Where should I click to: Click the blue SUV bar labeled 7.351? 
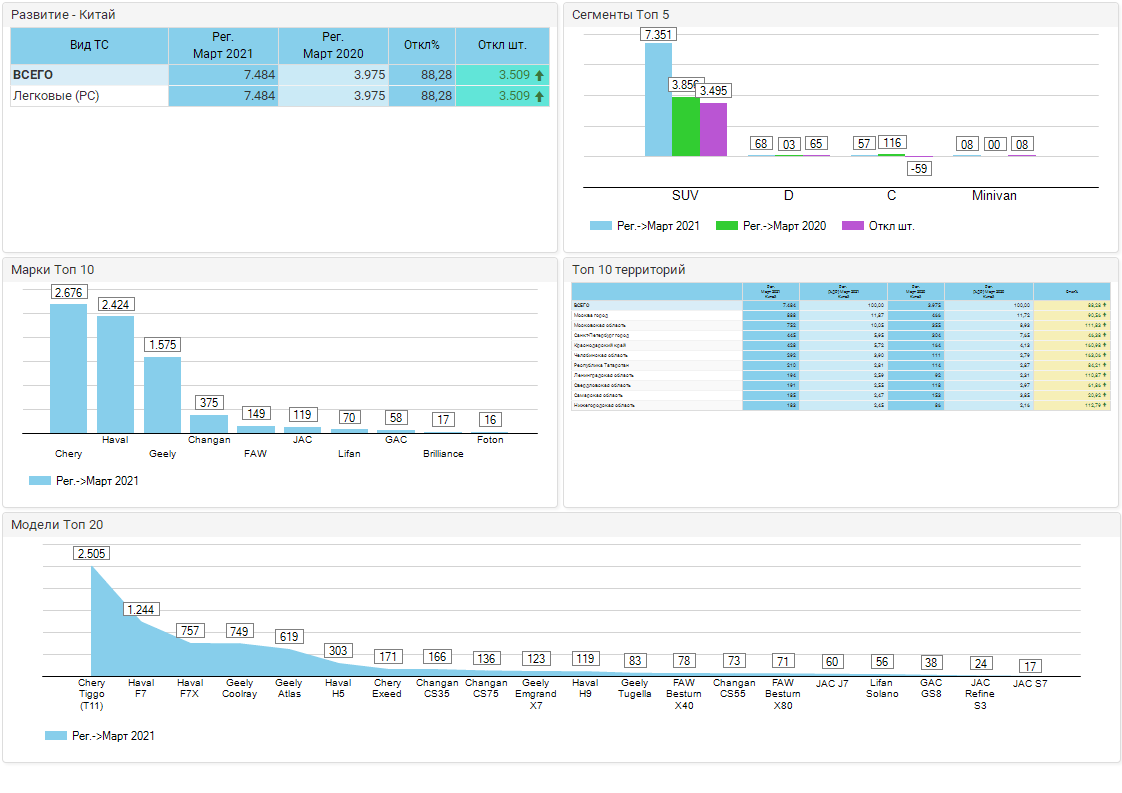[658, 100]
